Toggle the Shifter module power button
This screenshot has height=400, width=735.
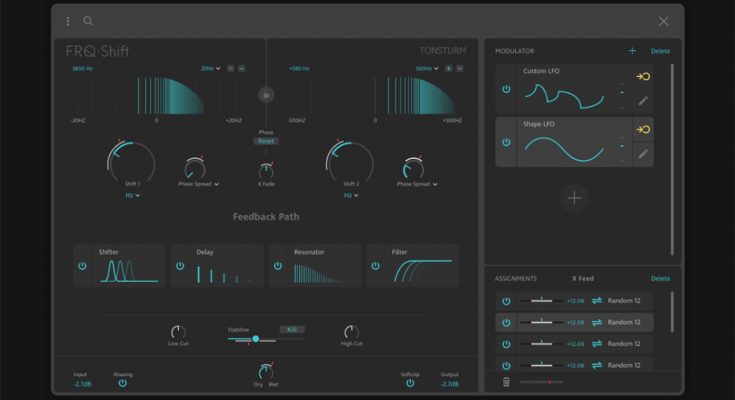[83, 266]
